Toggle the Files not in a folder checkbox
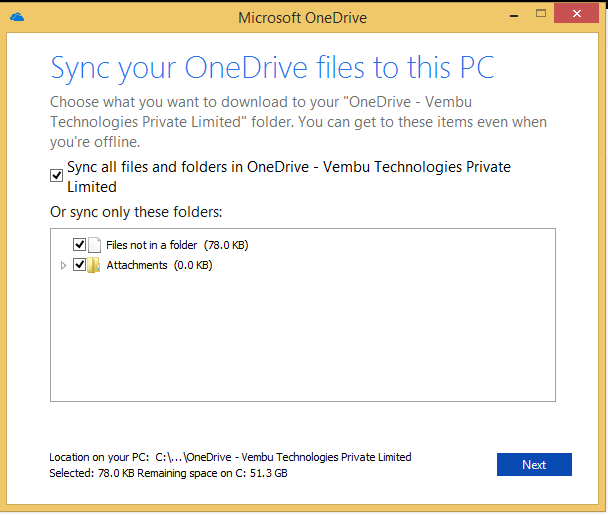 point(79,245)
